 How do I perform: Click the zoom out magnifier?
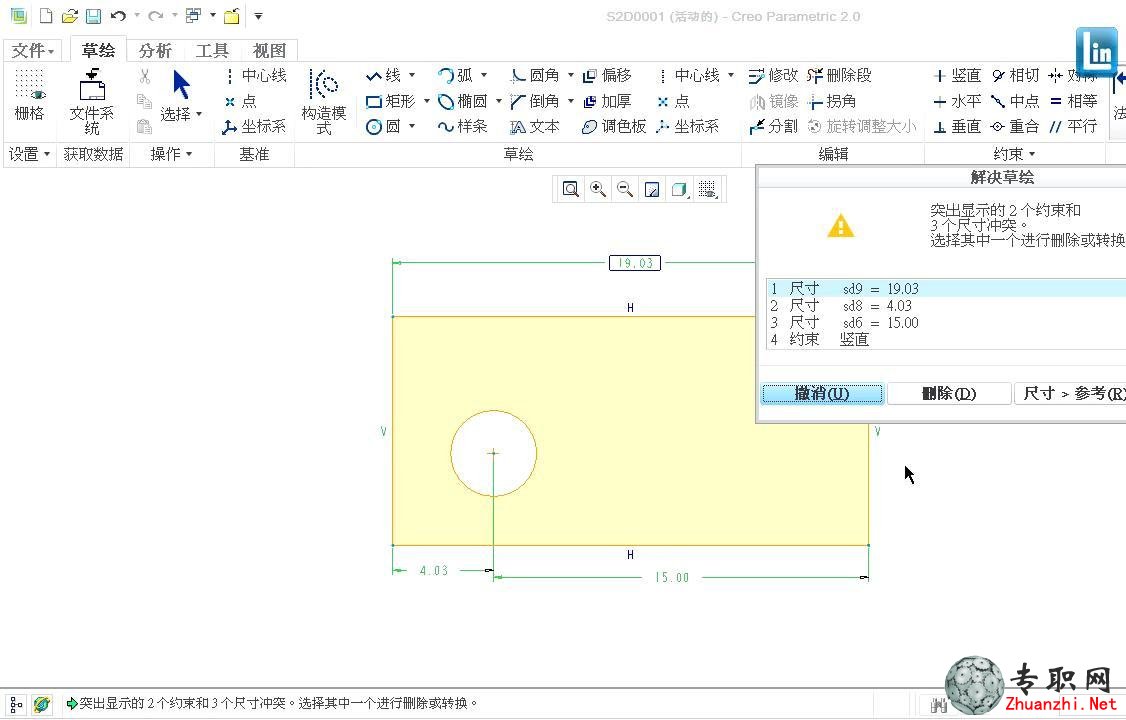pyautogui.click(x=625, y=190)
